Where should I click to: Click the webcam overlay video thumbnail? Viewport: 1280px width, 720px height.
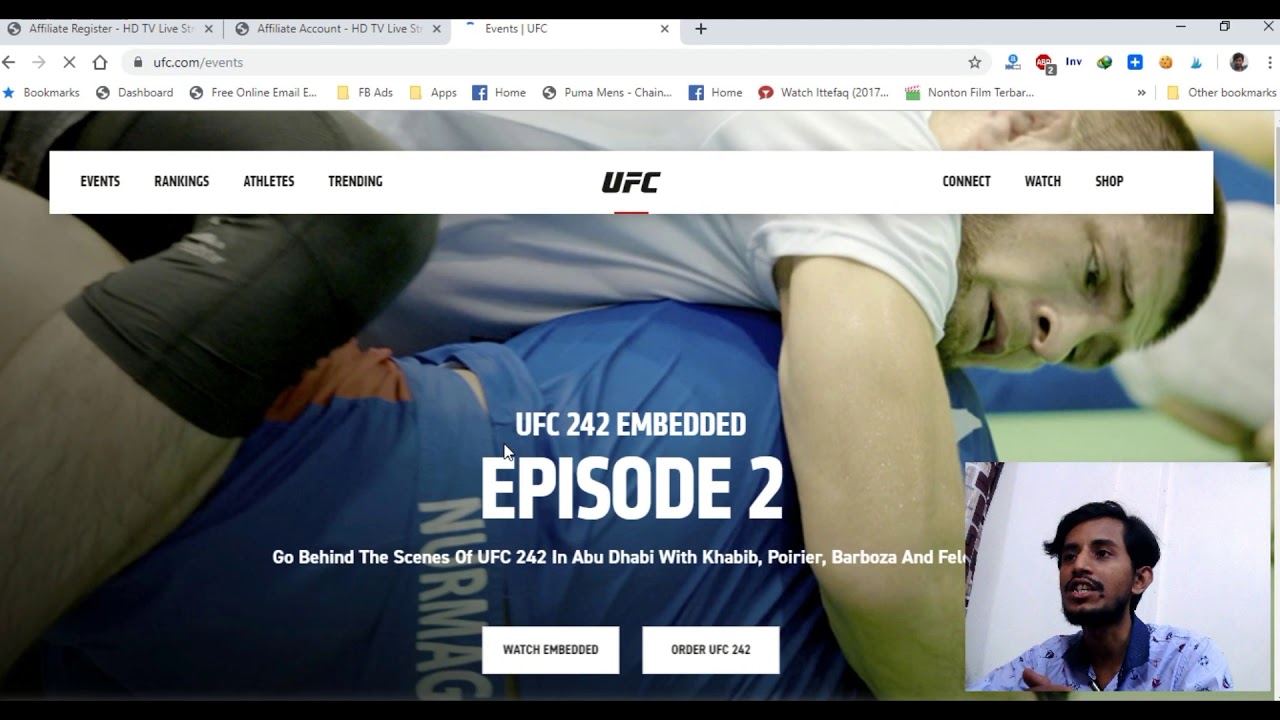[1117, 576]
